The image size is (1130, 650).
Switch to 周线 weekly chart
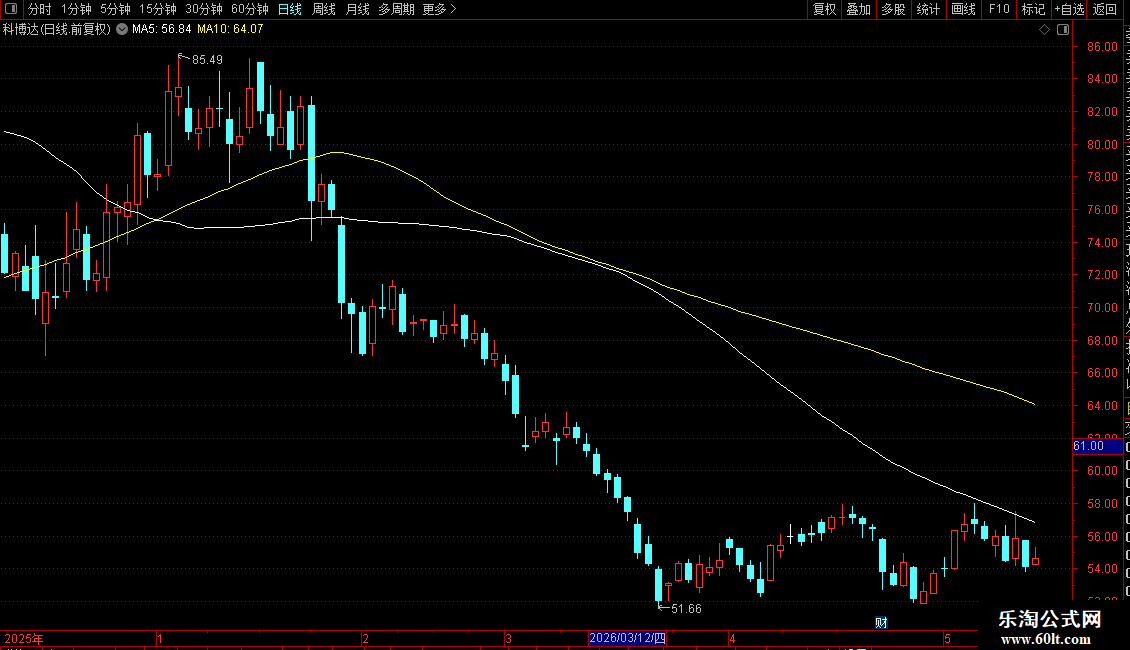tap(324, 9)
